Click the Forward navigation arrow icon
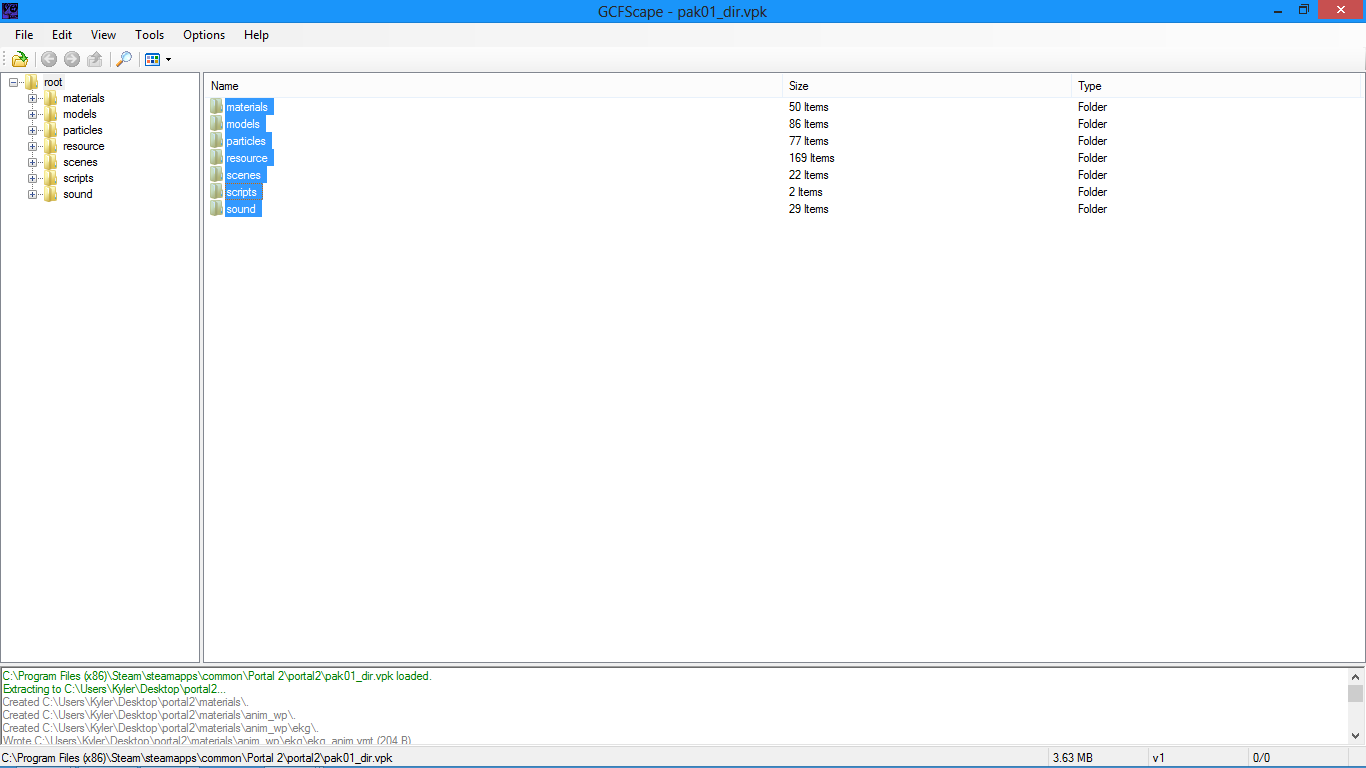Viewport: 1366px width, 768px height. pos(72,59)
